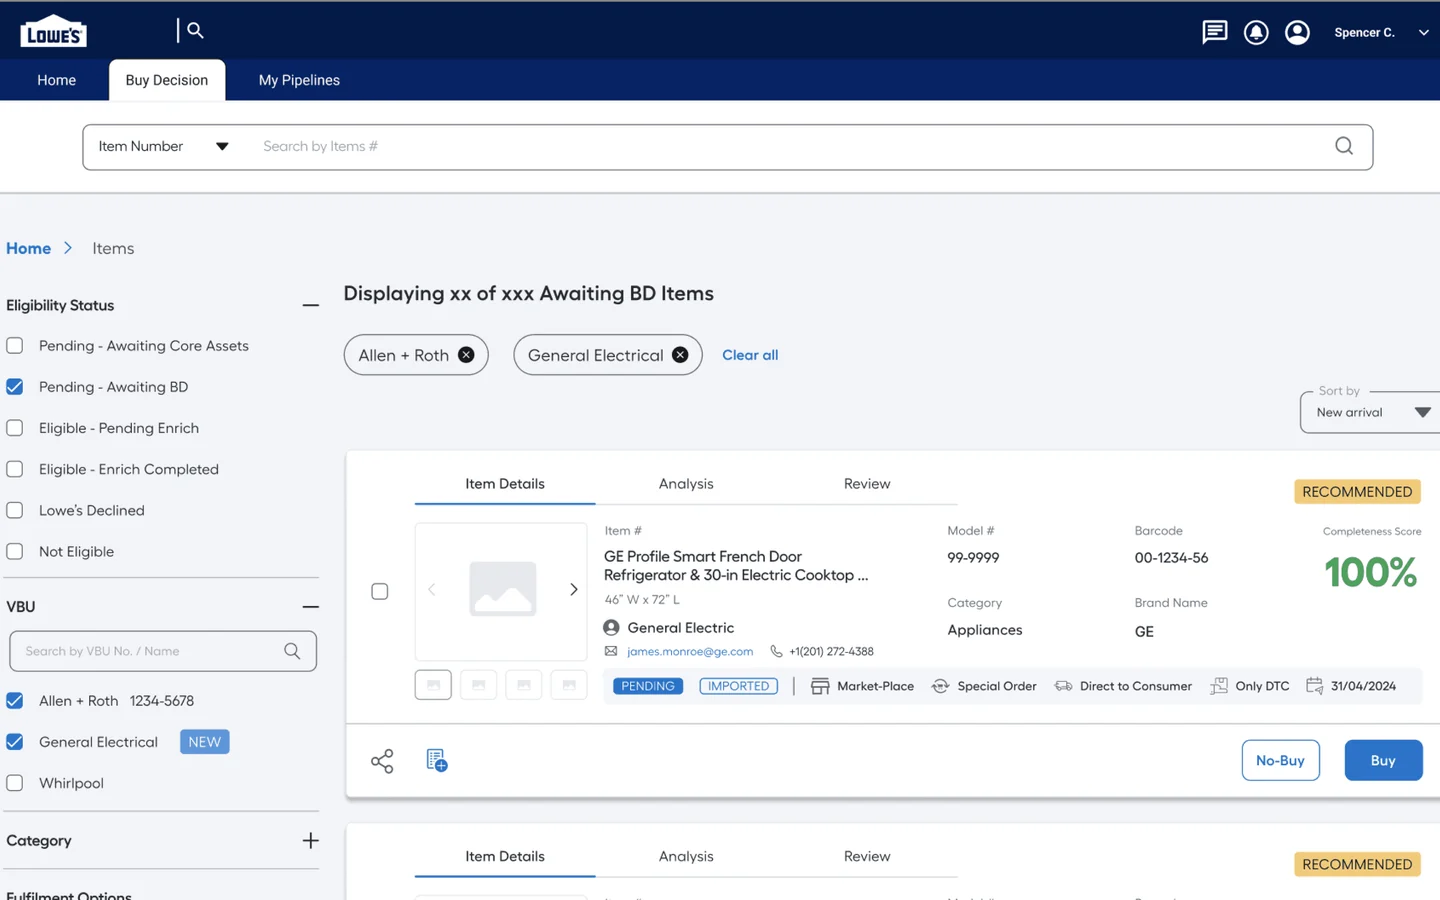1440x900 pixels.
Task: Open the Analysis tab on GE Profile card
Action: pos(686,484)
